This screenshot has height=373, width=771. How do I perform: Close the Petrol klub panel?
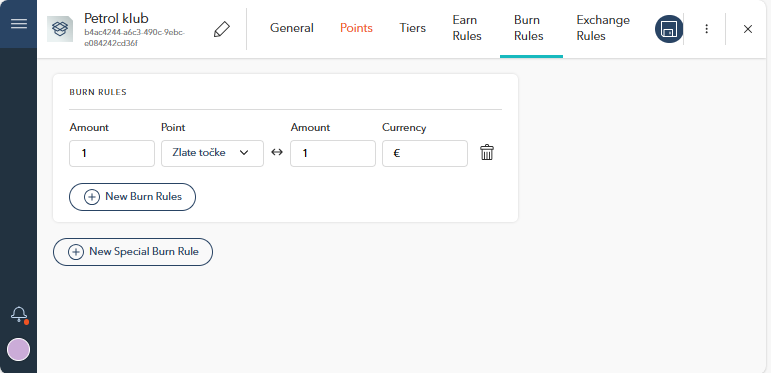pos(748,29)
